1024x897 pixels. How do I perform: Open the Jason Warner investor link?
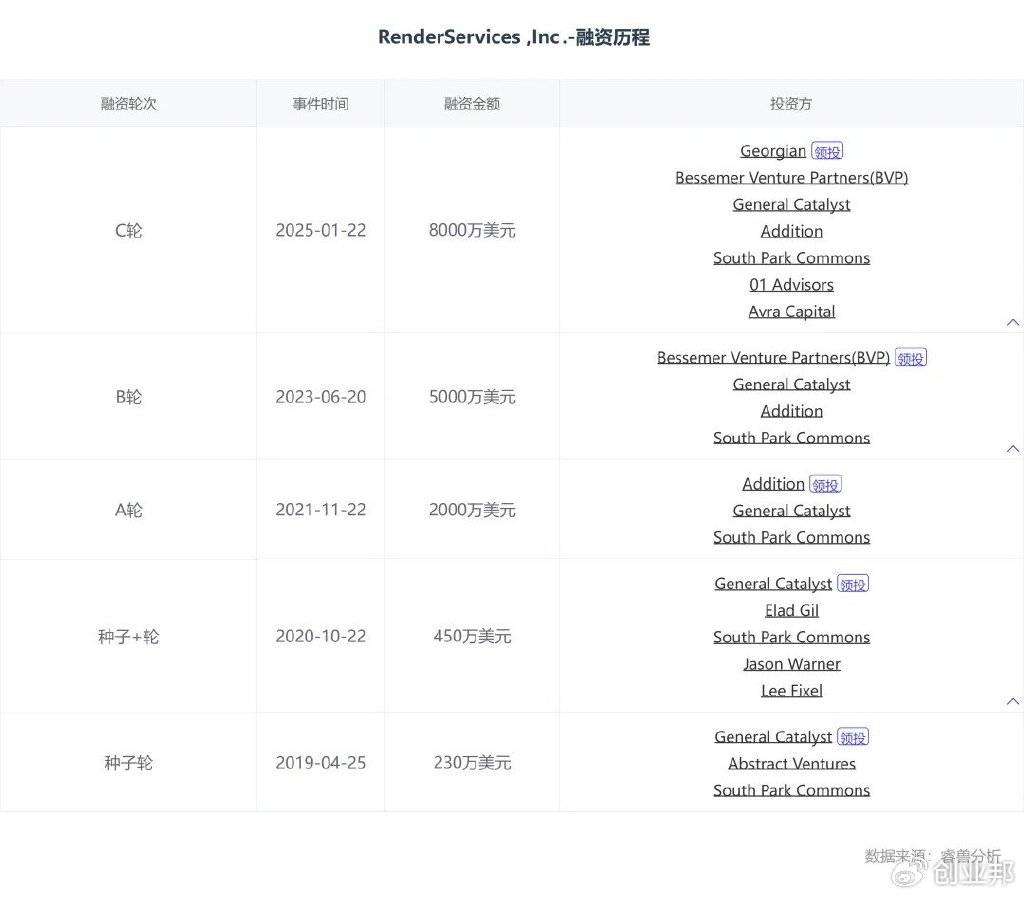(792, 664)
